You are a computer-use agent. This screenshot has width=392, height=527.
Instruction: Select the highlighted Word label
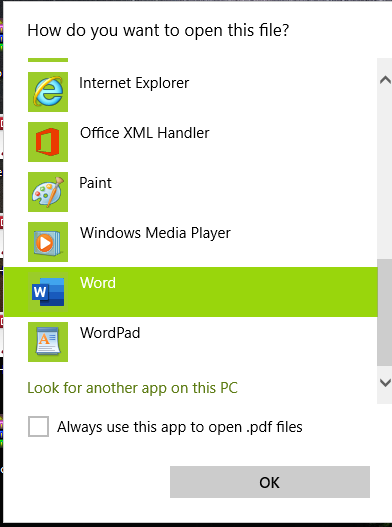[x=98, y=283]
